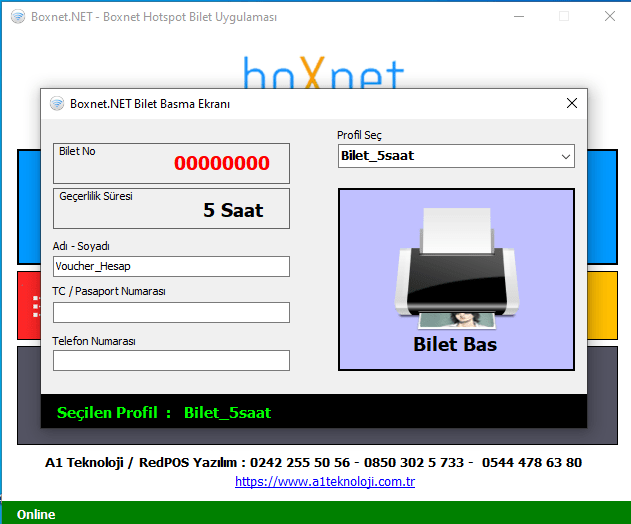Click the Bilet No label
This screenshot has height=524, width=631.
(77, 151)
